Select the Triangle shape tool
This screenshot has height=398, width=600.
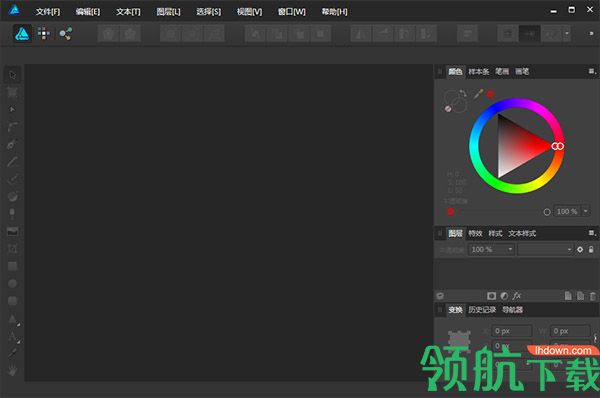(x=12, y=318)
